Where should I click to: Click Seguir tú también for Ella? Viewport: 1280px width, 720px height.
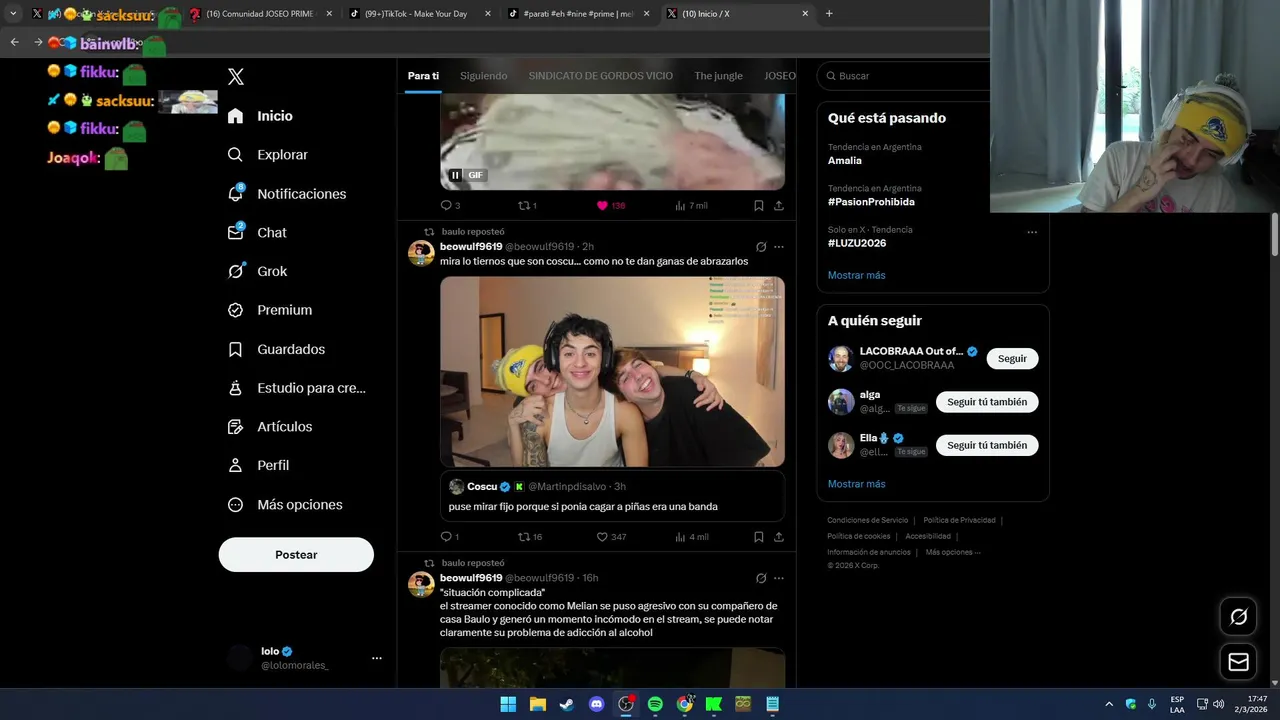pyautogui.click(x=987, y=445)
